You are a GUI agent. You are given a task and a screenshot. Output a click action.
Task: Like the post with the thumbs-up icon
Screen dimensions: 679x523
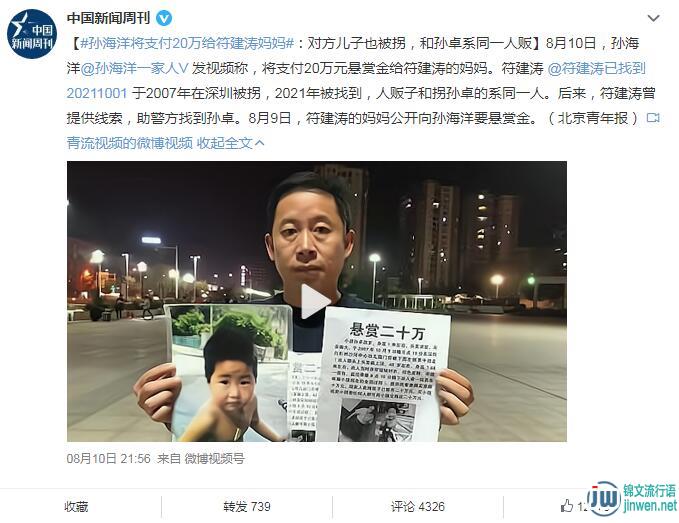click(x=567, y=506)
